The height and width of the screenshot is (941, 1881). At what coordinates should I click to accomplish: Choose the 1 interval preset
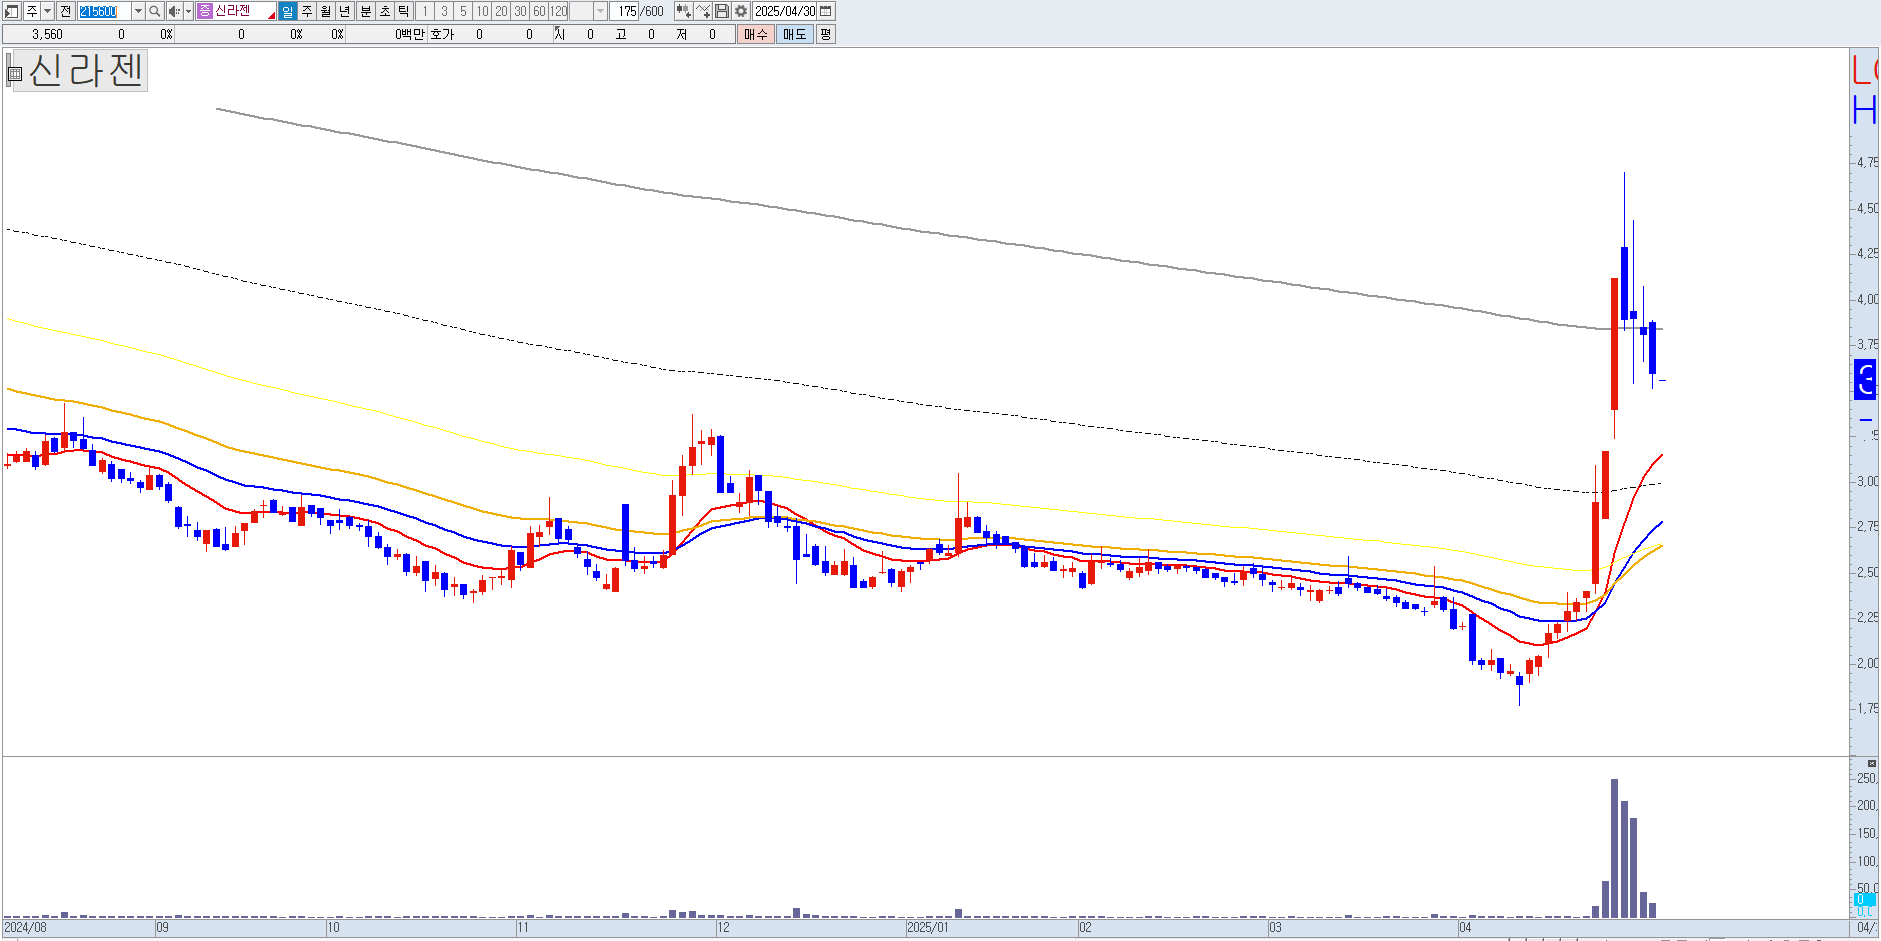425,11
